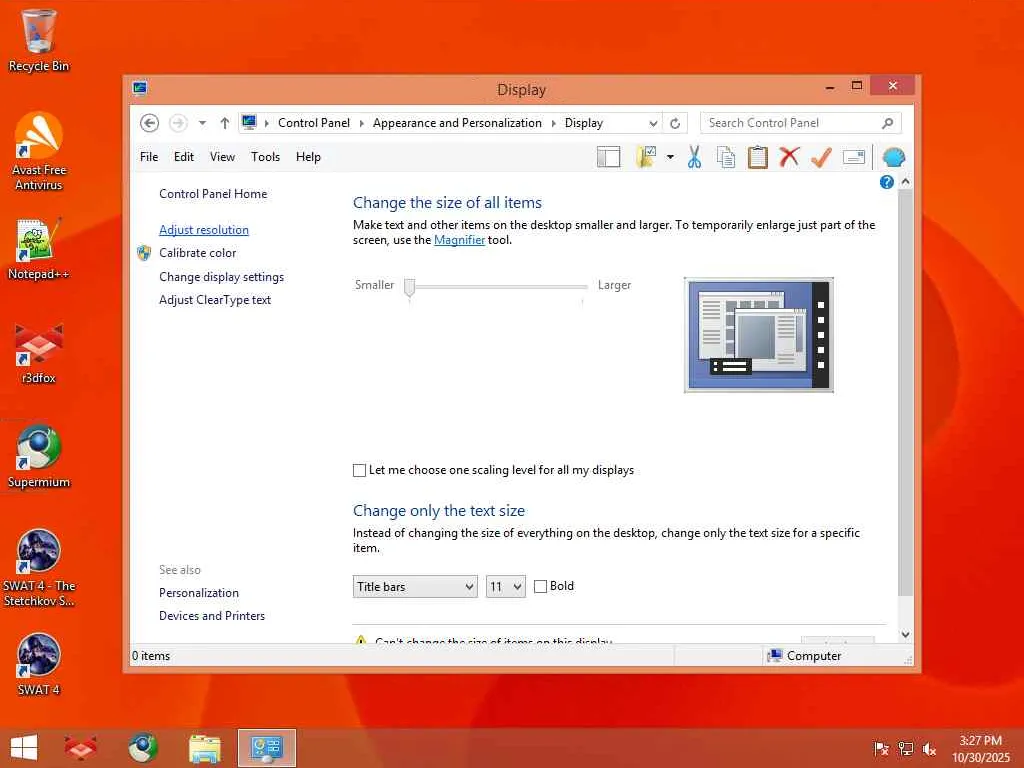This screenshot has width=1024, height=768.
Task: Open the Adjust resolution link
Action: tap(204, 230)
